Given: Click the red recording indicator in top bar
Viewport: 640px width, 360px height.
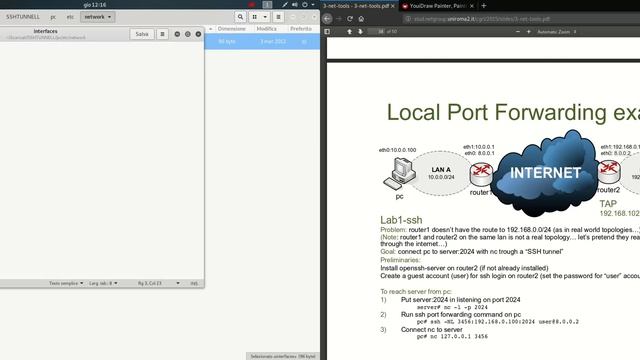Looking at the screenshot, I should pyautogui.click(x=252, y=5).
